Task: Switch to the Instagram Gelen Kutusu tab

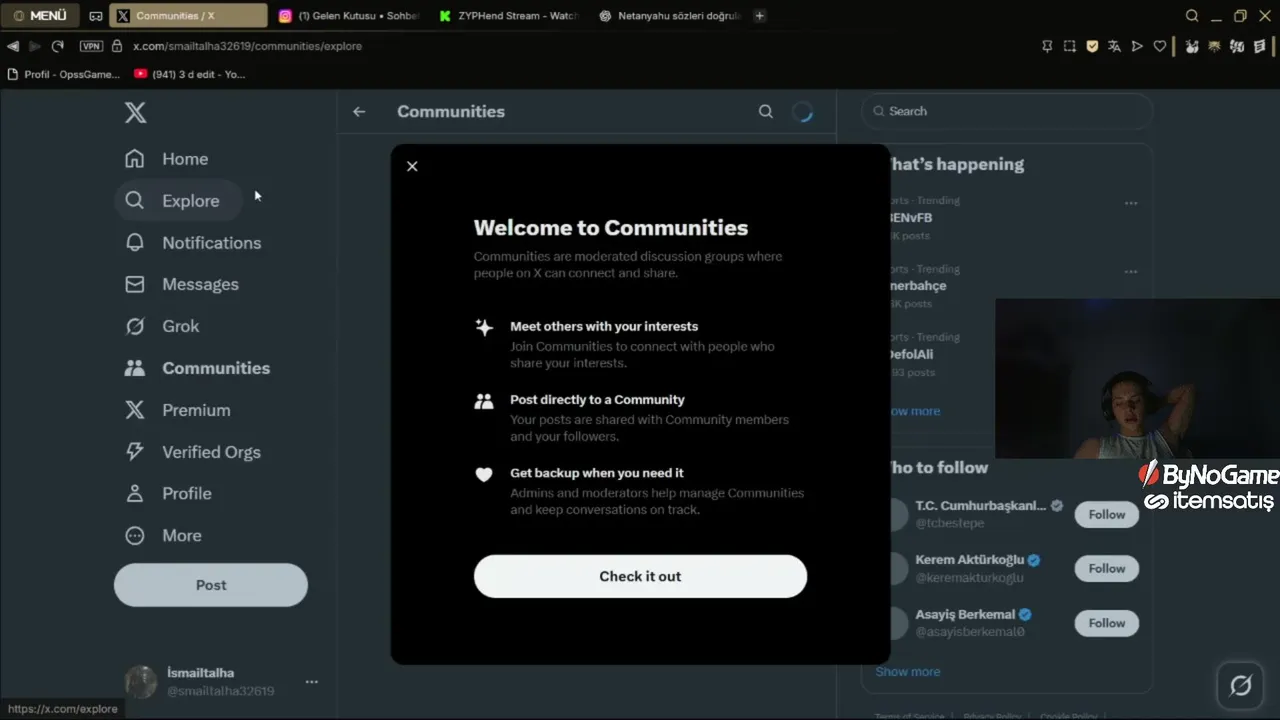Action: click(348, 16)
